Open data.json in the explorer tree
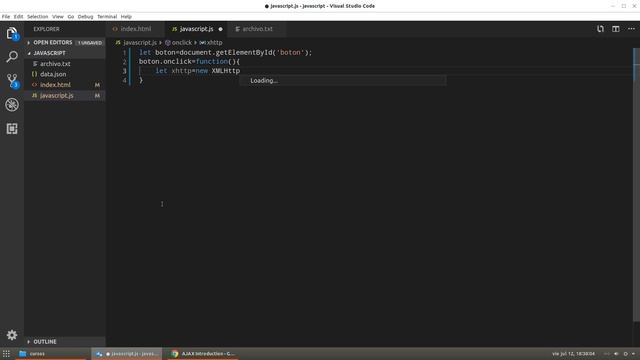This screenshot has width=640, height=360. [x=65, y=74]
